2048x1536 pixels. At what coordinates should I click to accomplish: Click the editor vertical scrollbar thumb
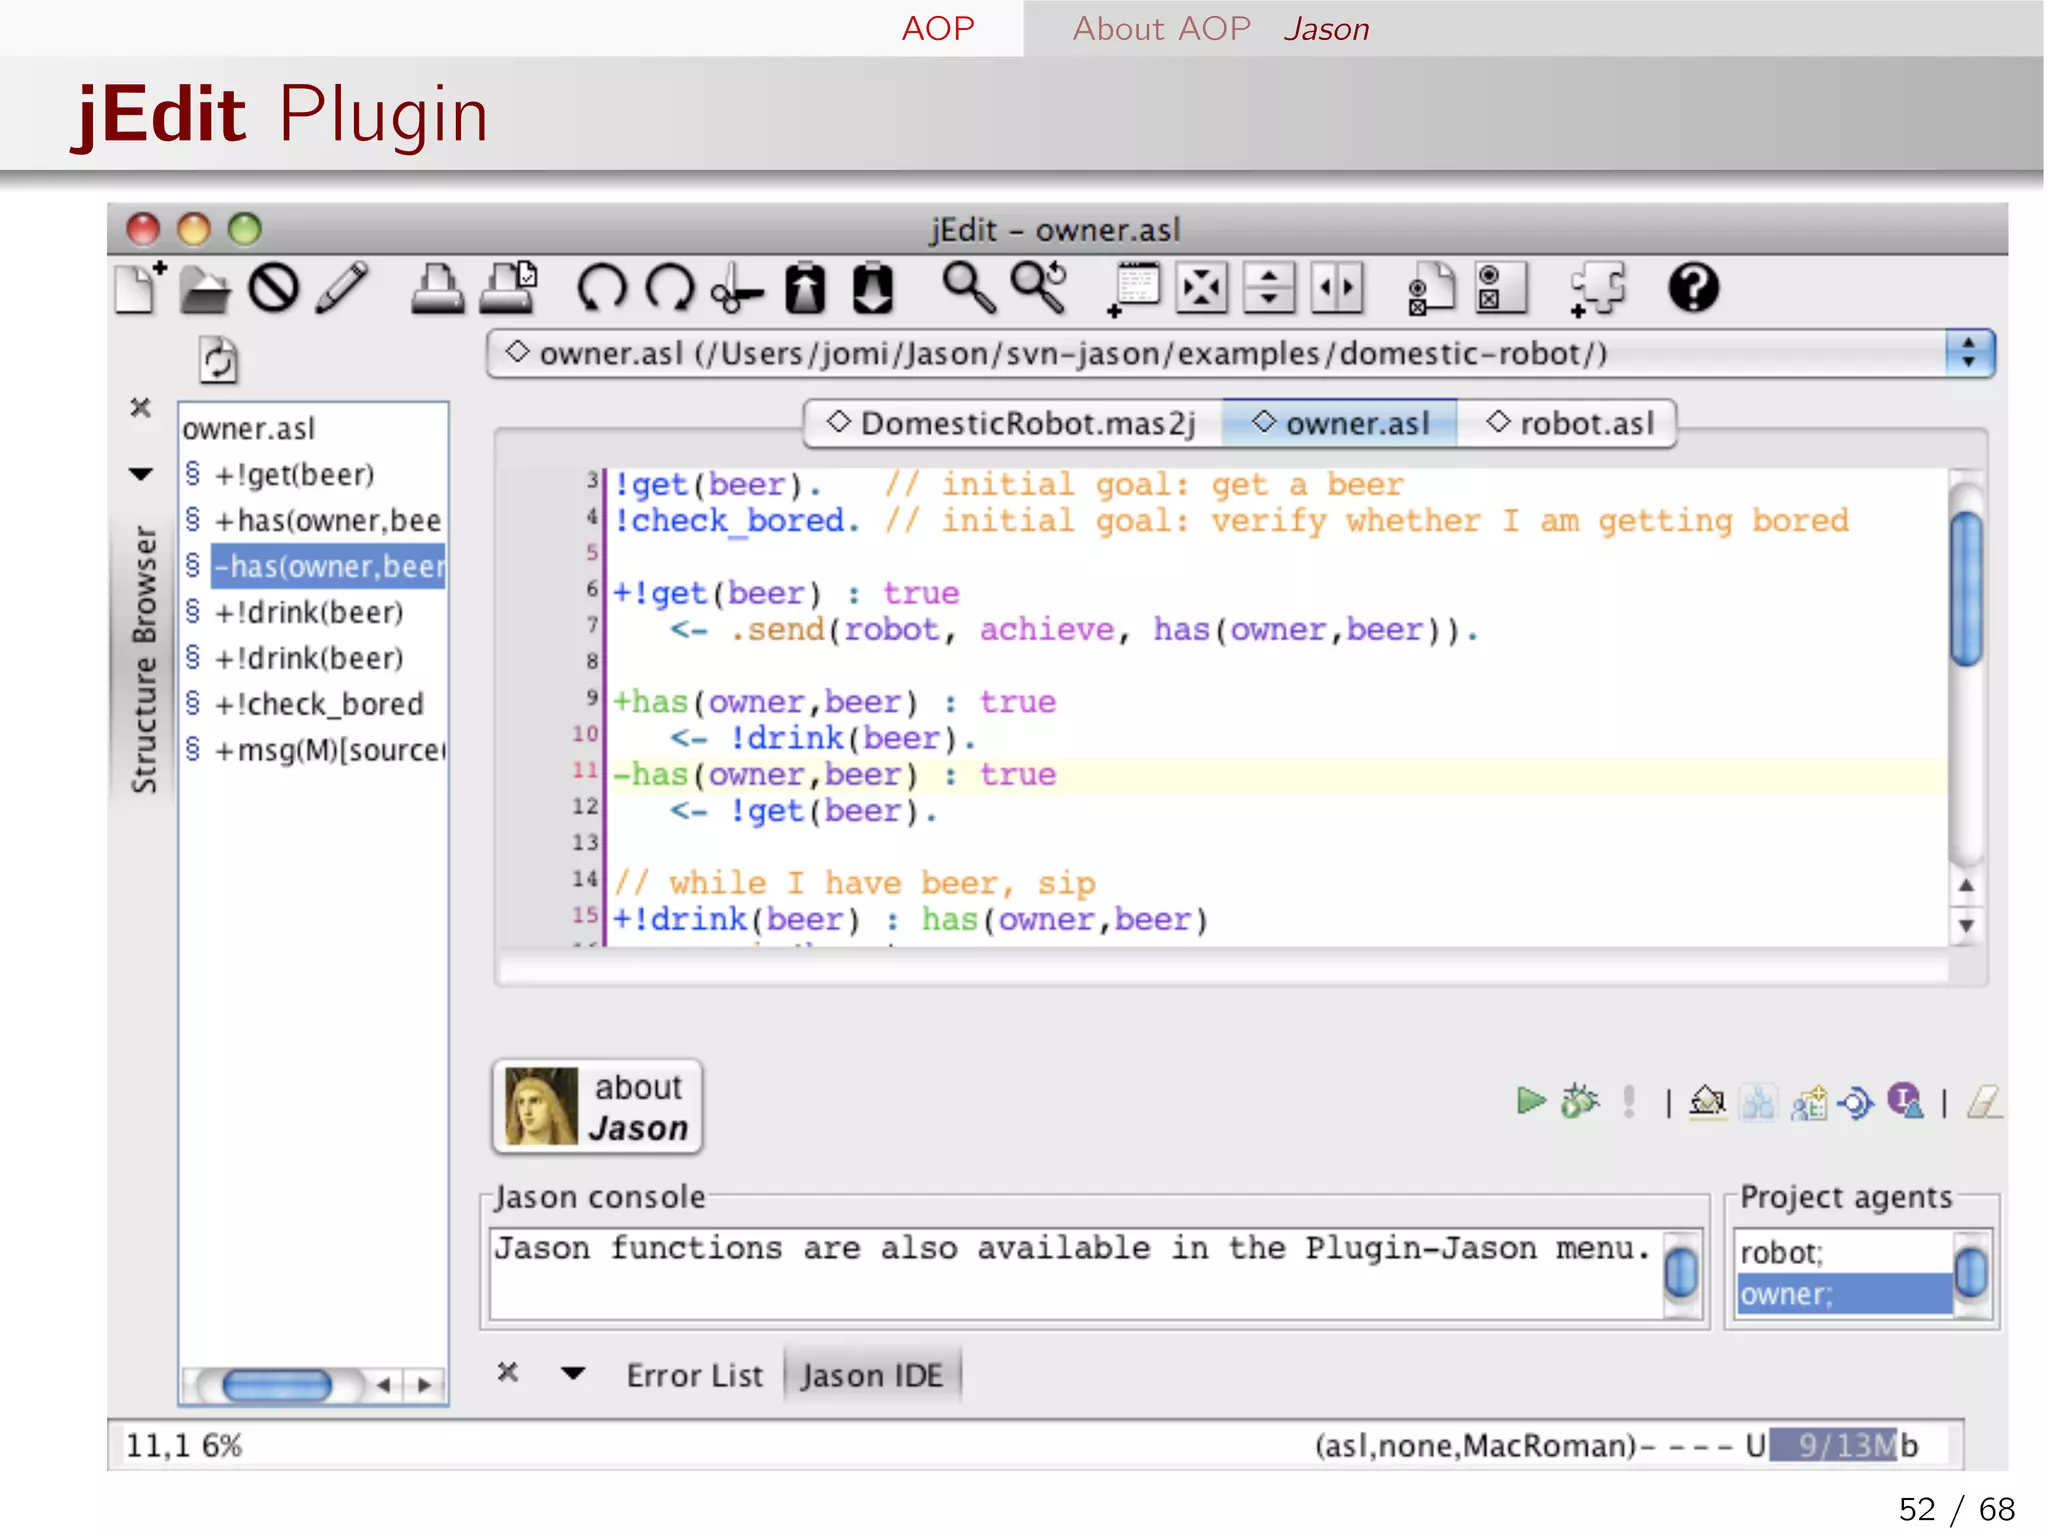point(1967,588)
